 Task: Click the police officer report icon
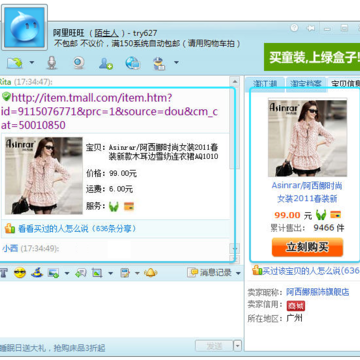(x=159, y=63)
